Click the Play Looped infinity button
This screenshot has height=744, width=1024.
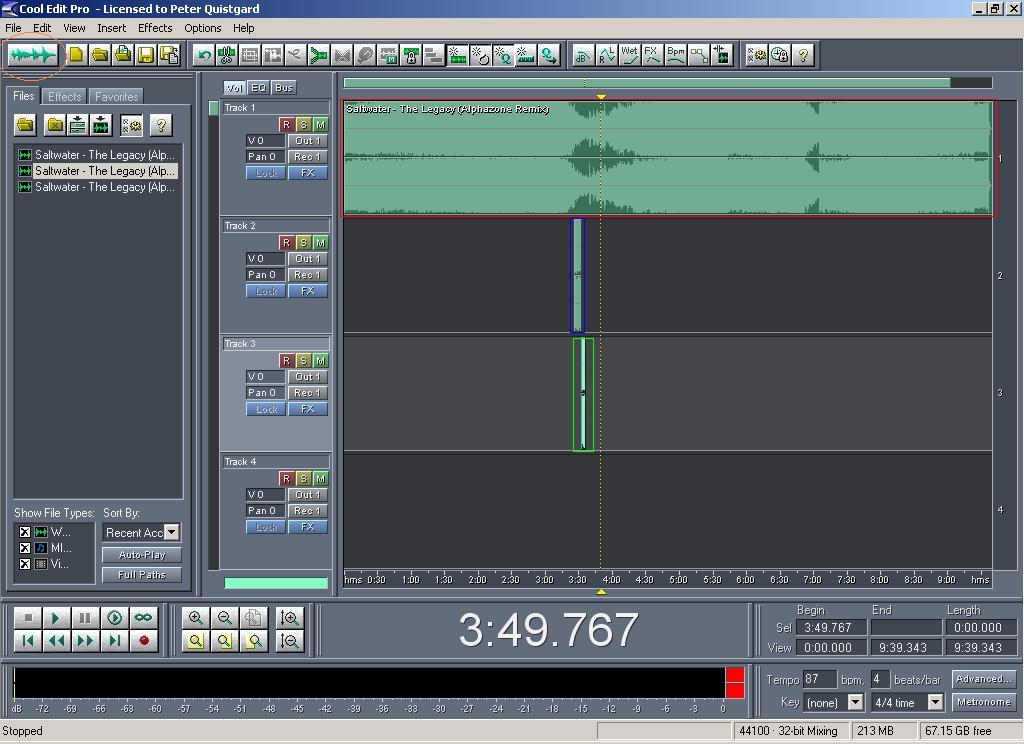point(144,617)
